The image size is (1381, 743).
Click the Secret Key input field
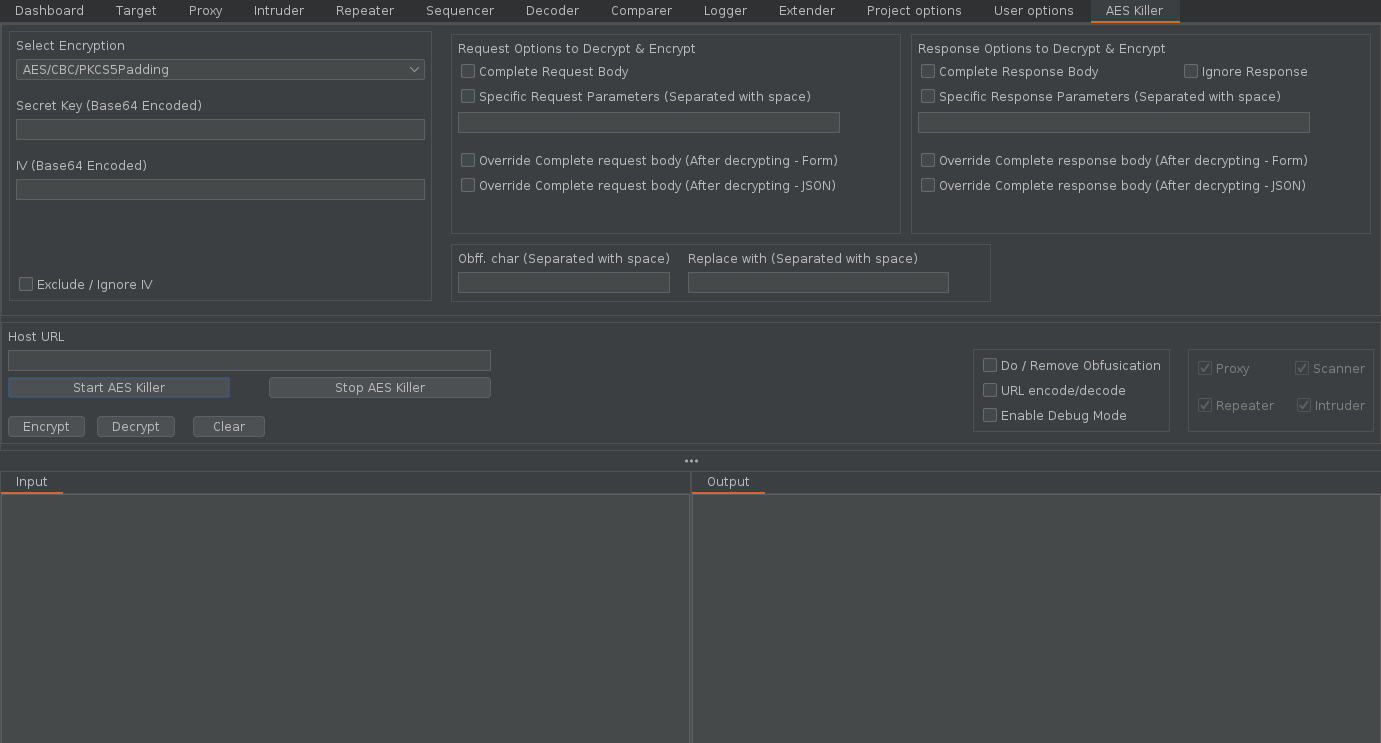pos(220,129)
